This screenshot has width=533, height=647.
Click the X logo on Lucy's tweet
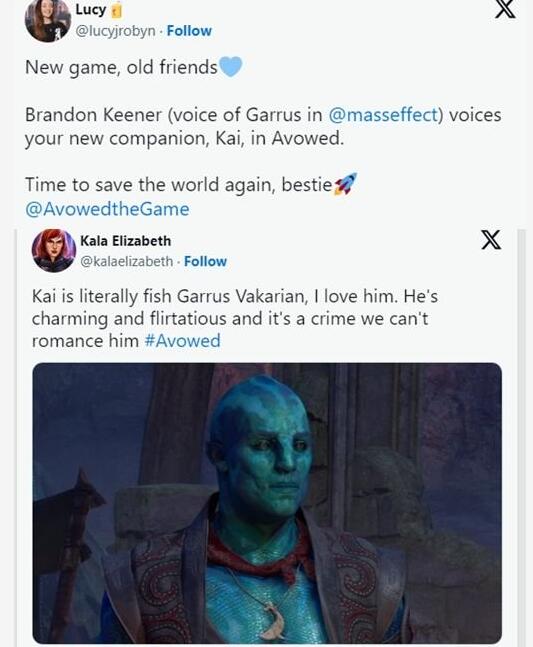click(x=505, y=9)
